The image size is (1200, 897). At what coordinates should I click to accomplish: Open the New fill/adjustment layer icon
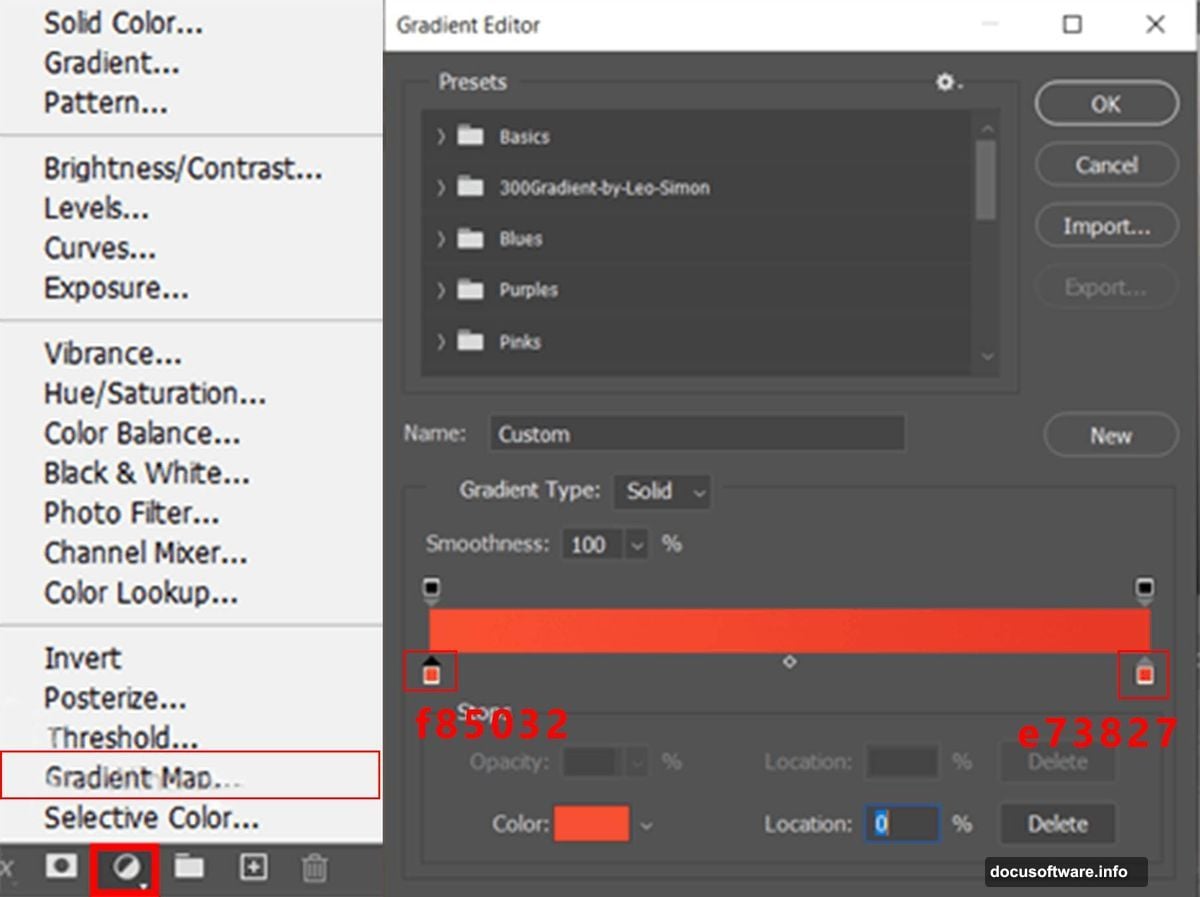tap(124, 868)
